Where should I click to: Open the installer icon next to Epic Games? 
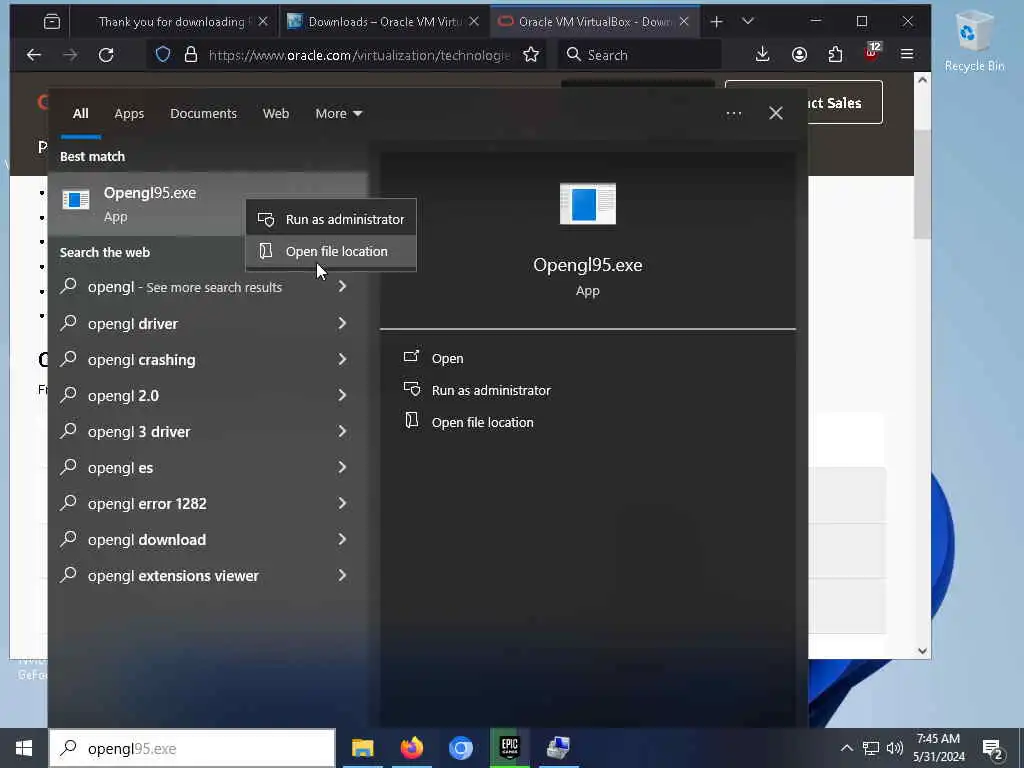point(558,748)
